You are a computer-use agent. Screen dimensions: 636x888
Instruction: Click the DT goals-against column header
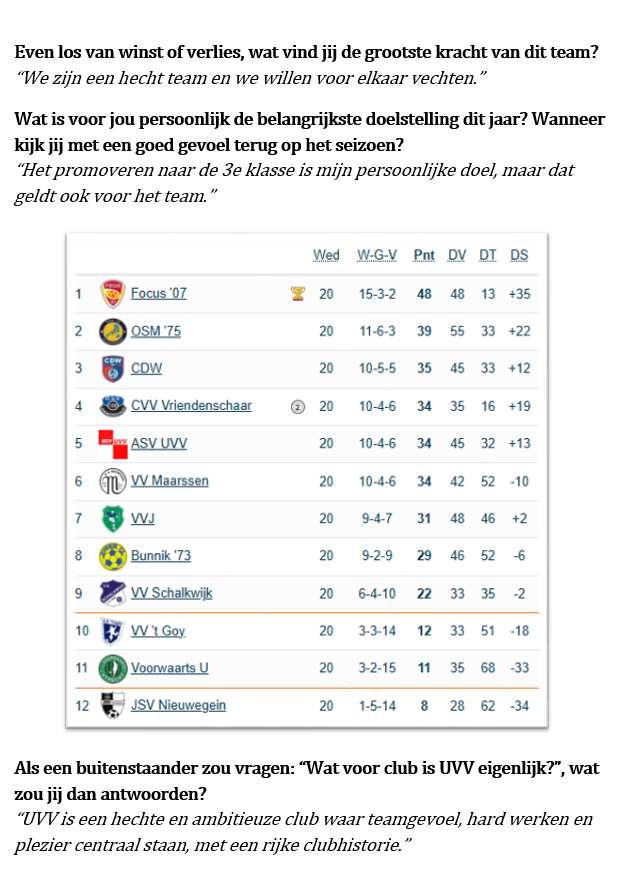click(x=487, y=256)
